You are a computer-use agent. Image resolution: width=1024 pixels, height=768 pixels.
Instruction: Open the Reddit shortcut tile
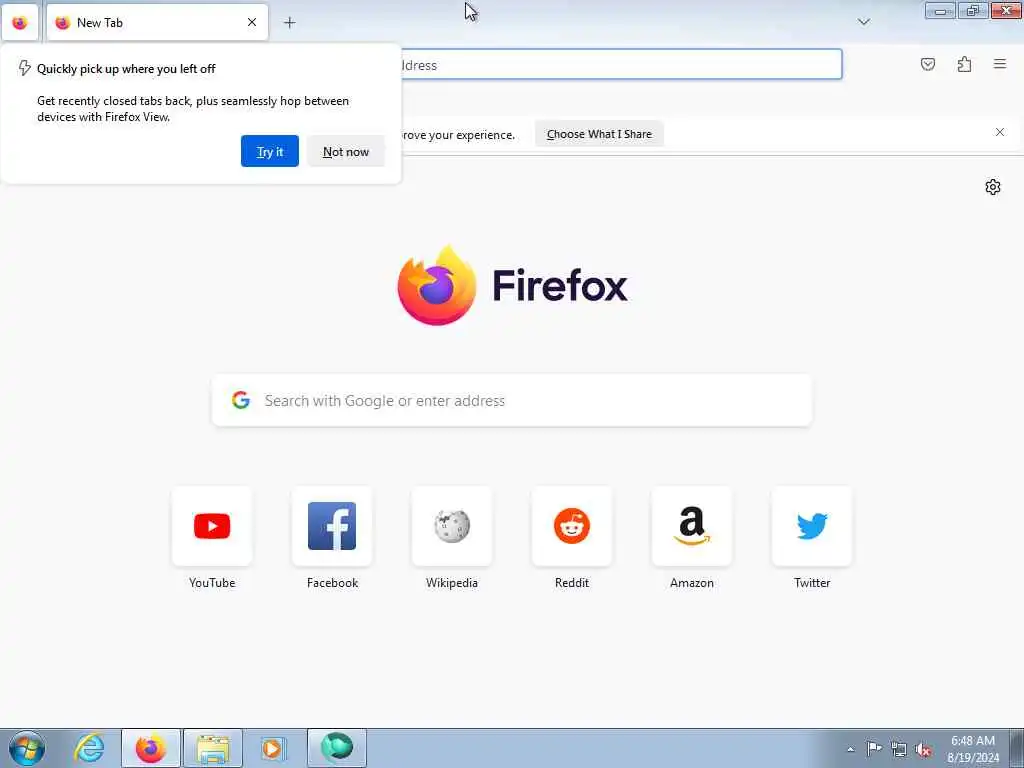[x=571, y=526]
